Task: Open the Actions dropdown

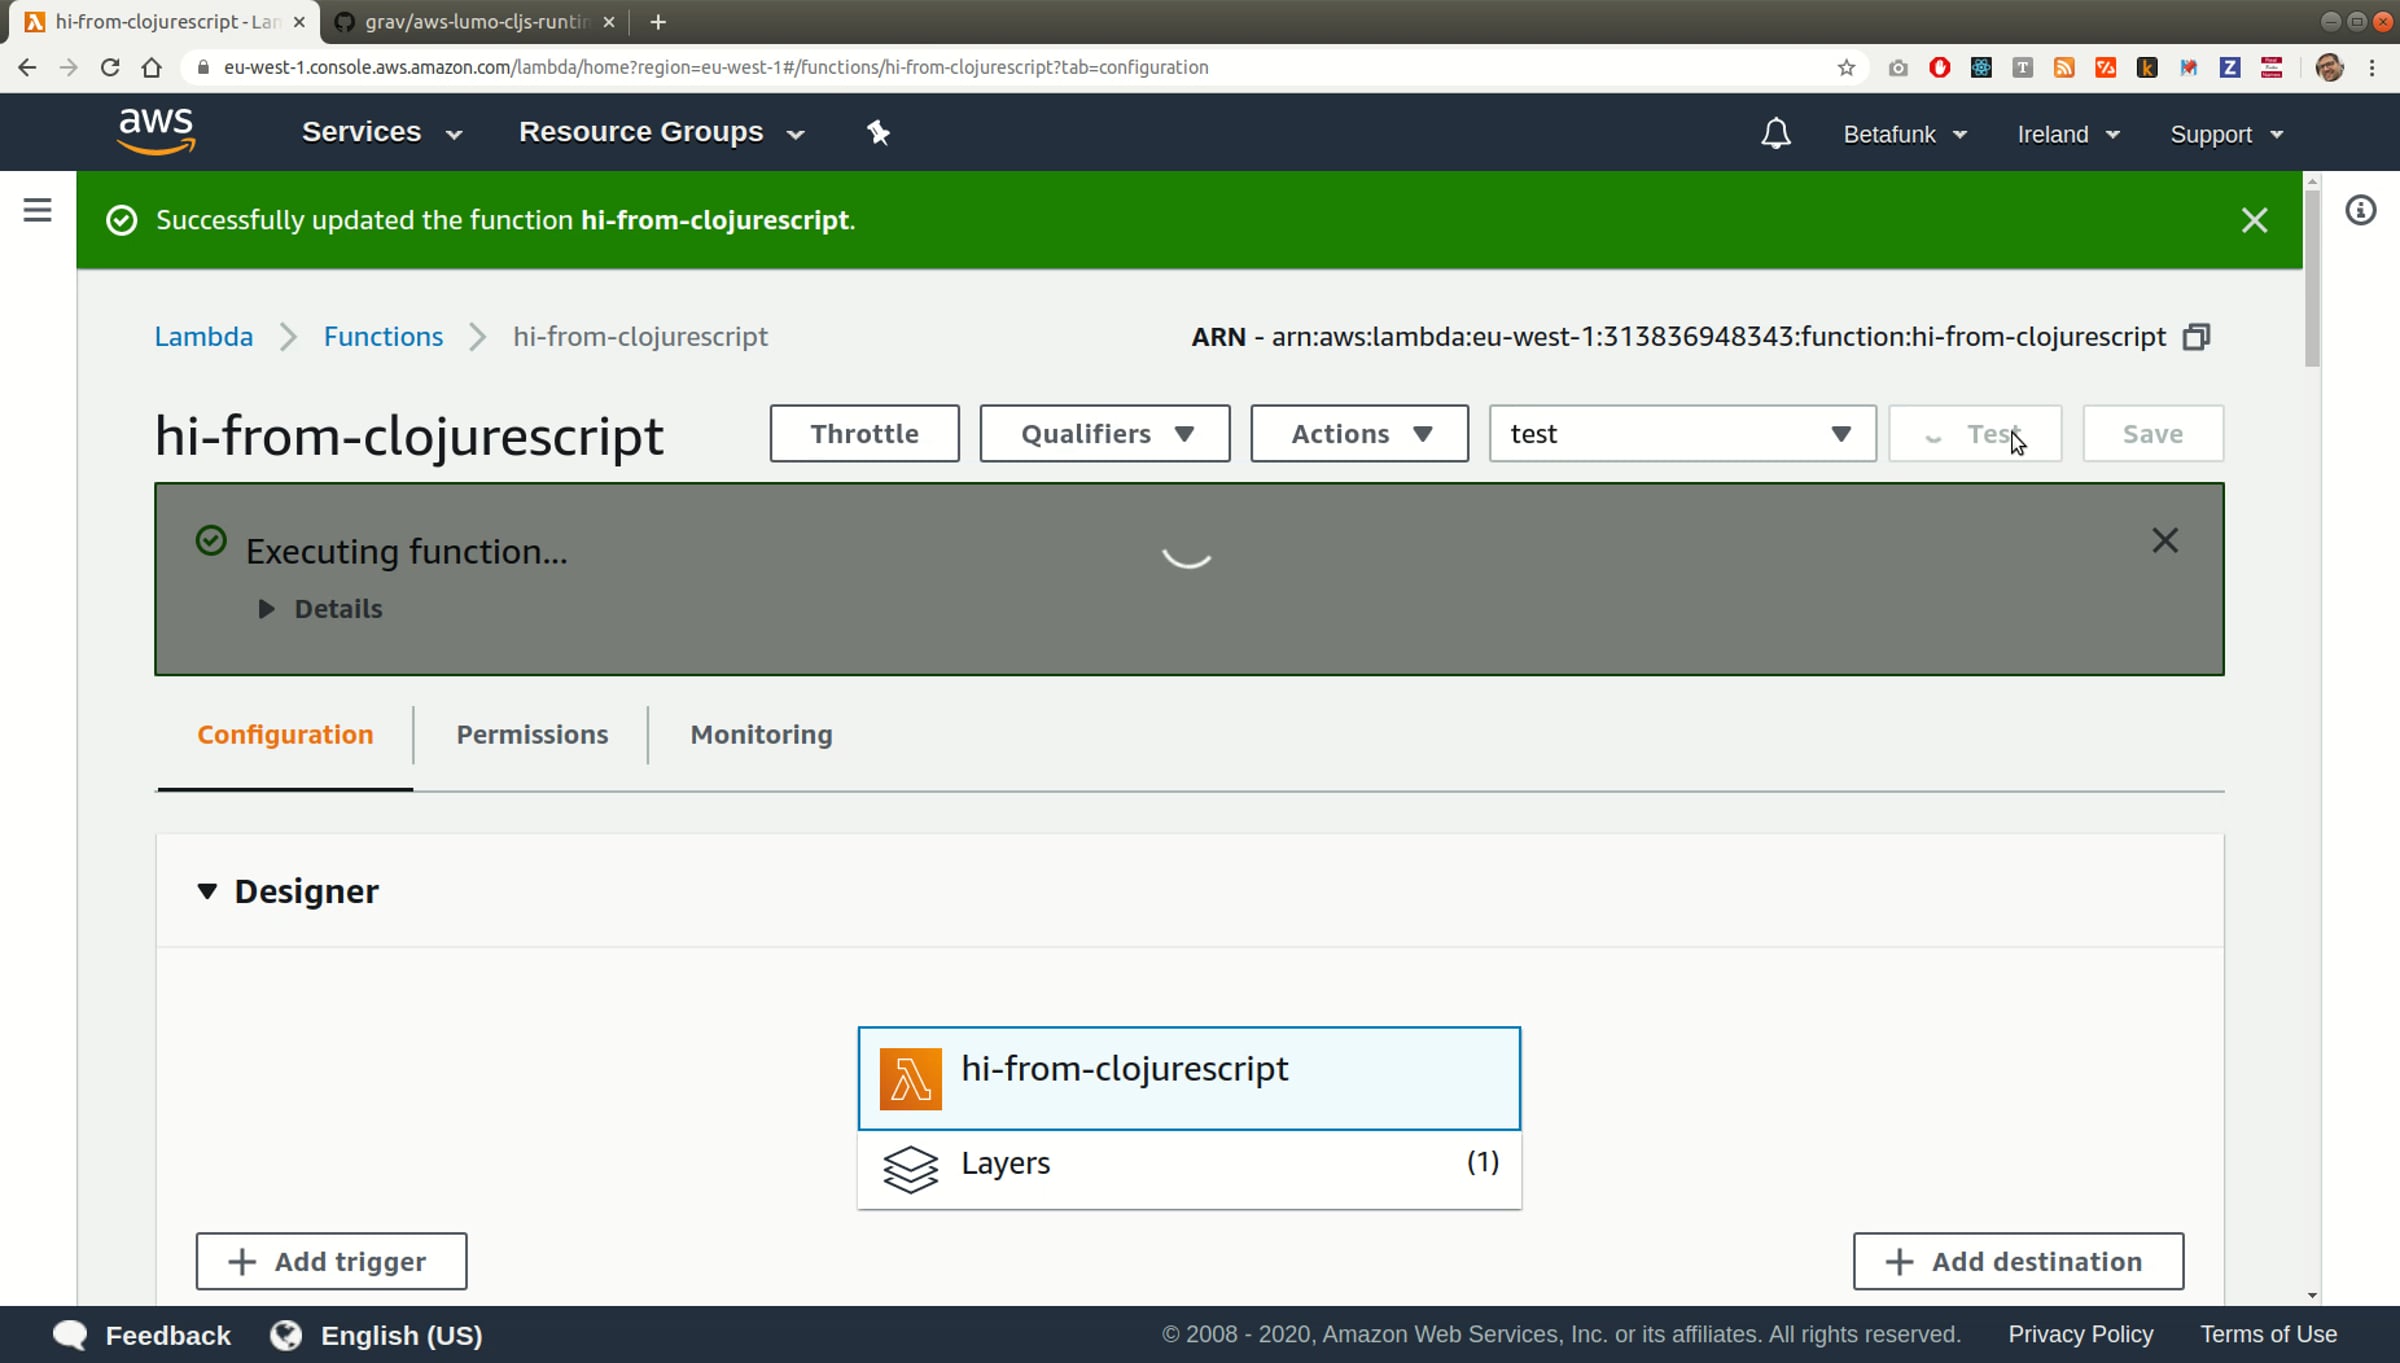Action: (1360, 433)
